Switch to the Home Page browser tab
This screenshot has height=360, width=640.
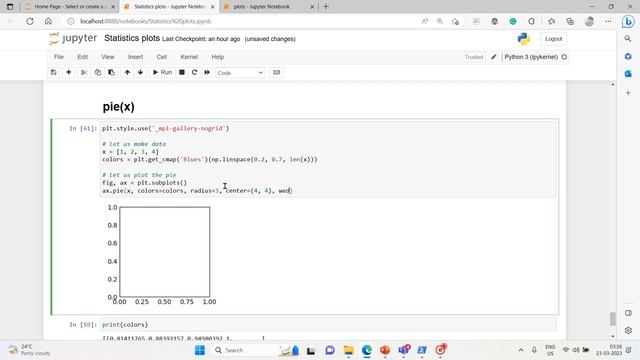click(68, 7)
